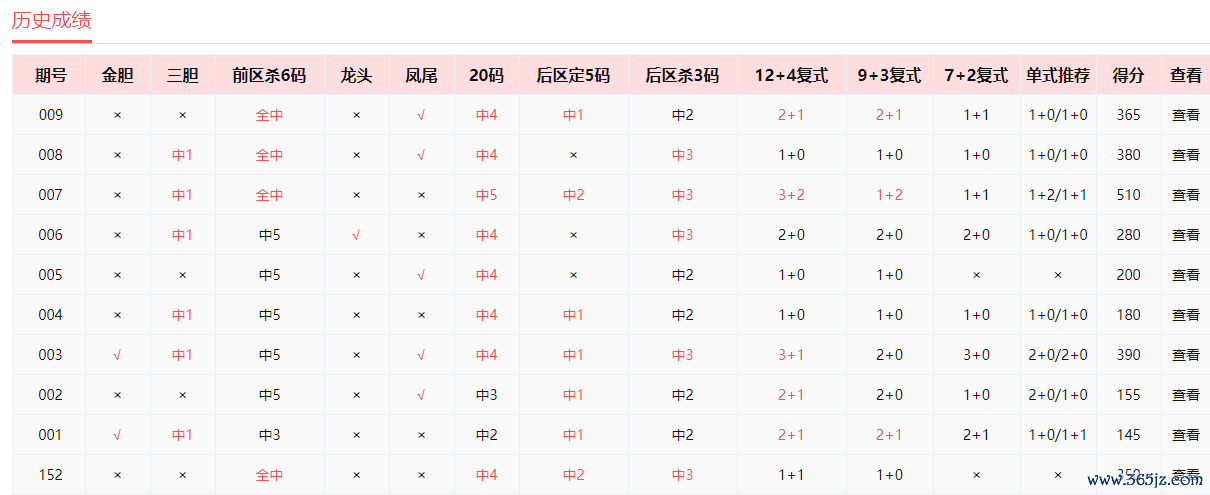Screen dimensions: 1210x495
Task: Click the 单式推荐 column header
Action: pyautogui.click(x=1058, y=75)
